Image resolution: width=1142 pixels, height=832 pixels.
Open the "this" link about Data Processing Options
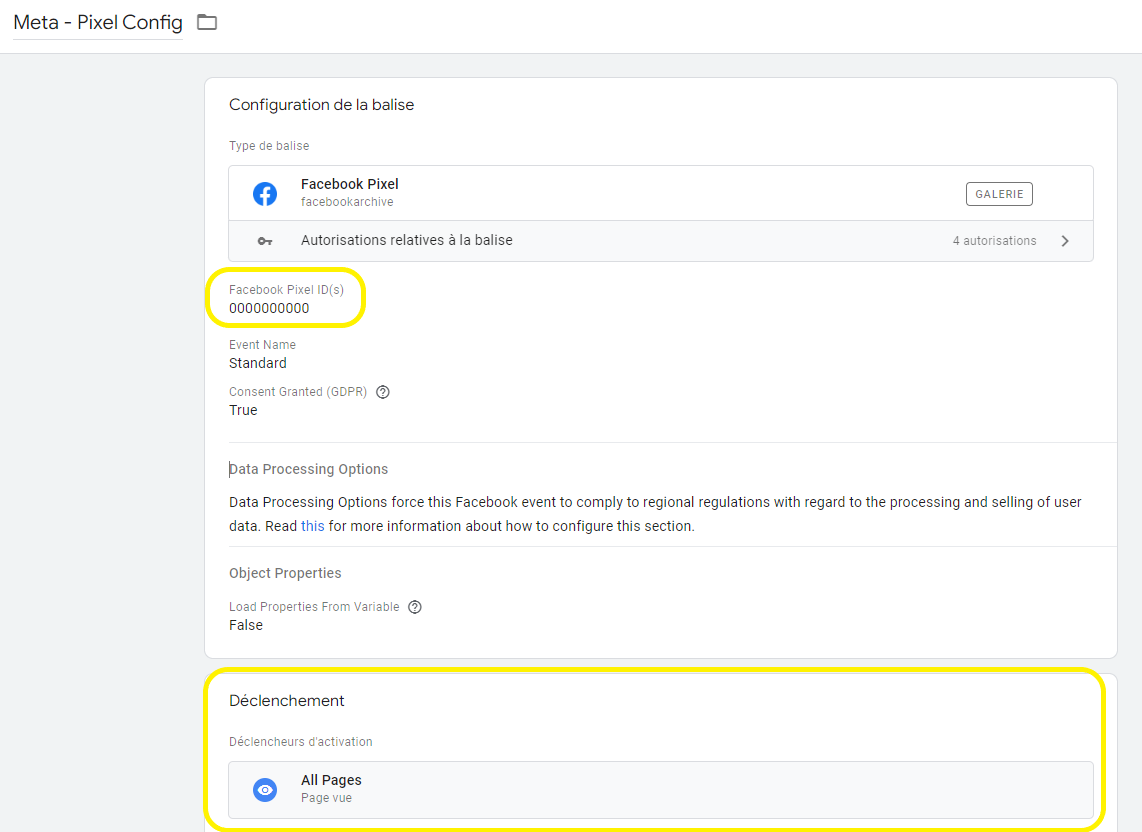pyautogui.click(x=314, y=525)
